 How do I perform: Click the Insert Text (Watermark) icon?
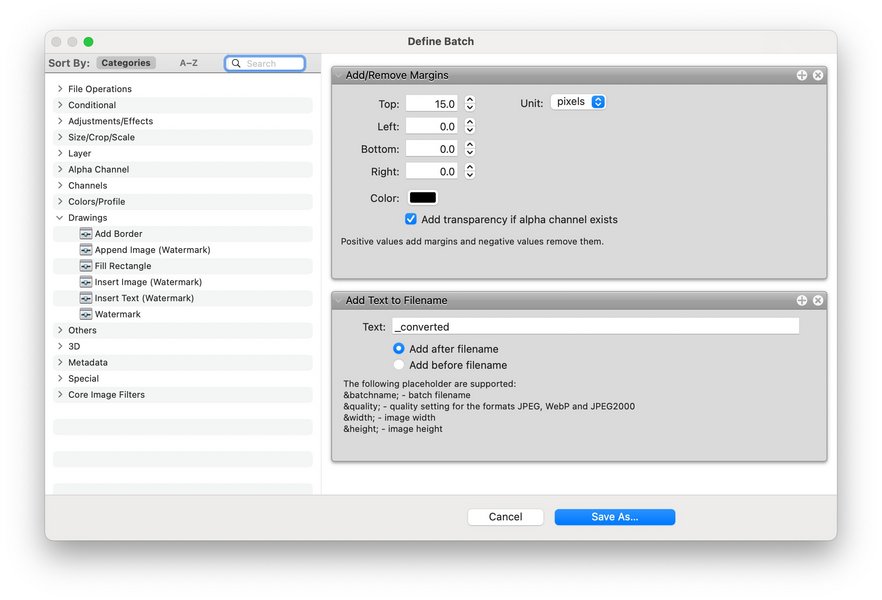(x=87, y=297)
